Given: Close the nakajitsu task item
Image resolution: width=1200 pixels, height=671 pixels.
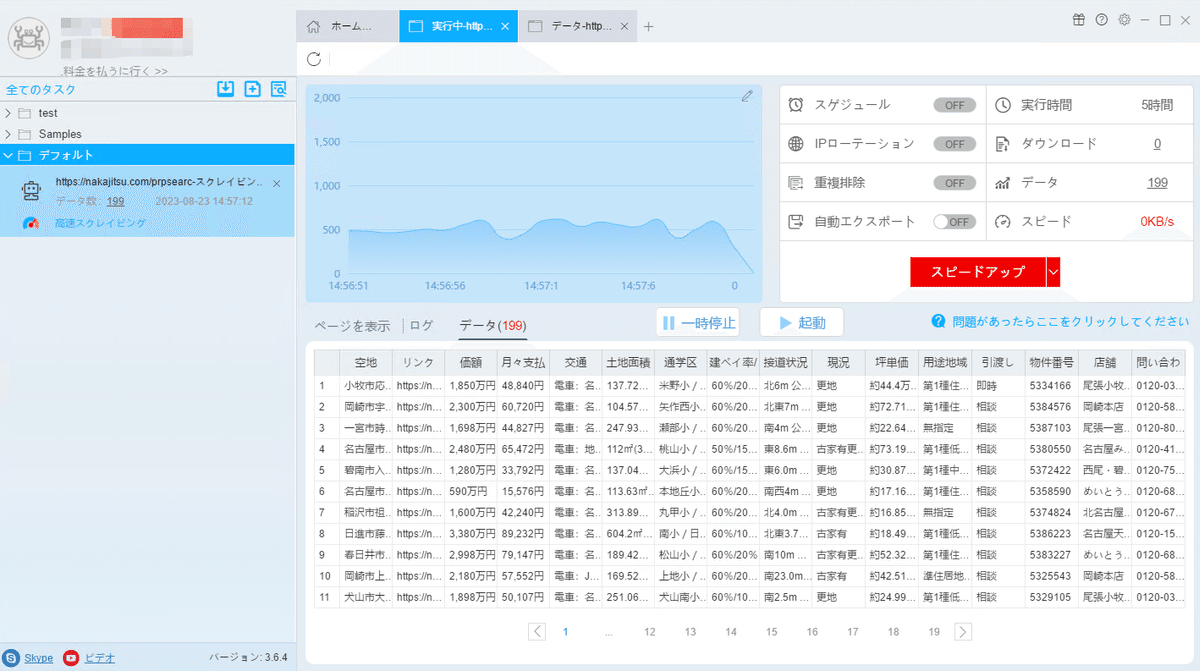Looking at the screenshot, I should (277, 184).
